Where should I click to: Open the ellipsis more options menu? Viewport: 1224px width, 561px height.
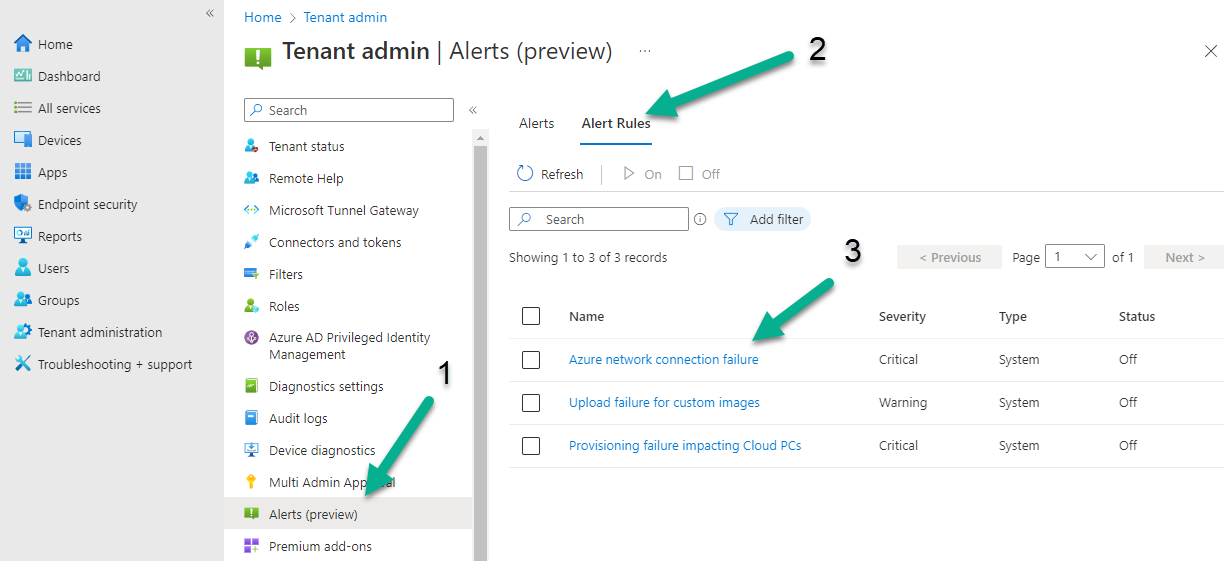tap(645, 51)
